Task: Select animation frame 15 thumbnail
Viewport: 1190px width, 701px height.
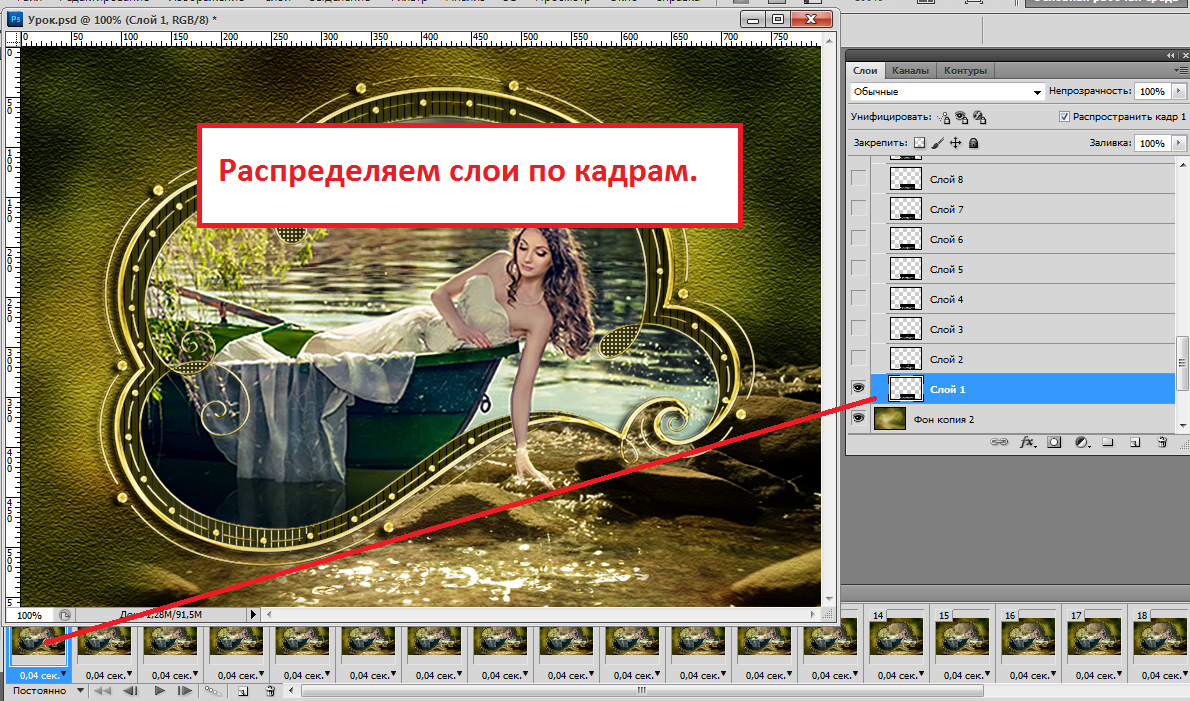Action: [963, 637]
